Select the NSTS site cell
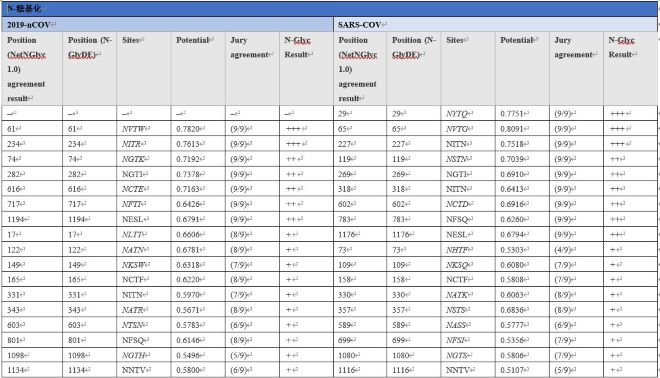This screenshot has width=660, height=378. (468, 310)
